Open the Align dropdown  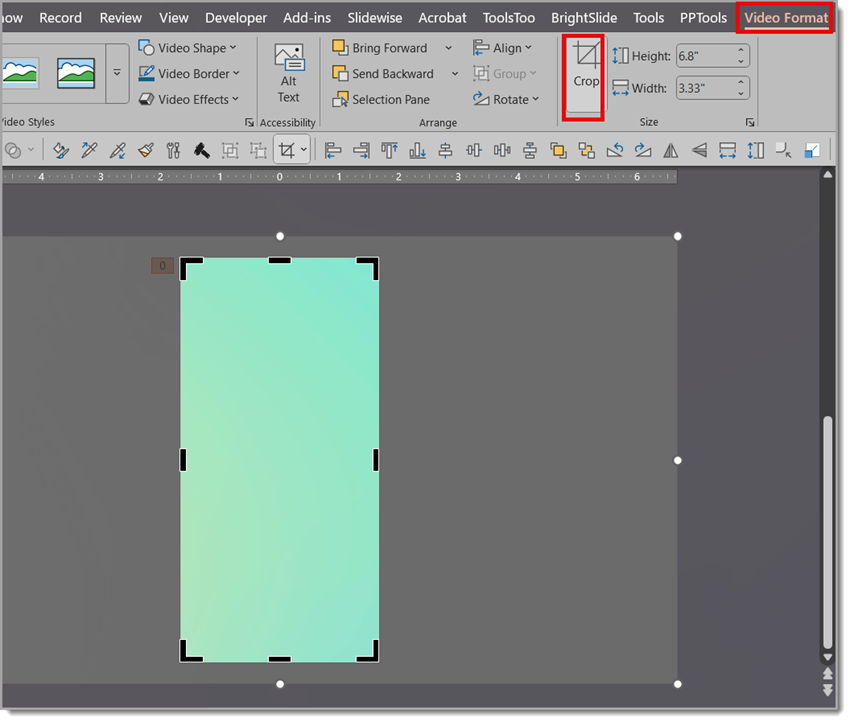click(503, 48)
